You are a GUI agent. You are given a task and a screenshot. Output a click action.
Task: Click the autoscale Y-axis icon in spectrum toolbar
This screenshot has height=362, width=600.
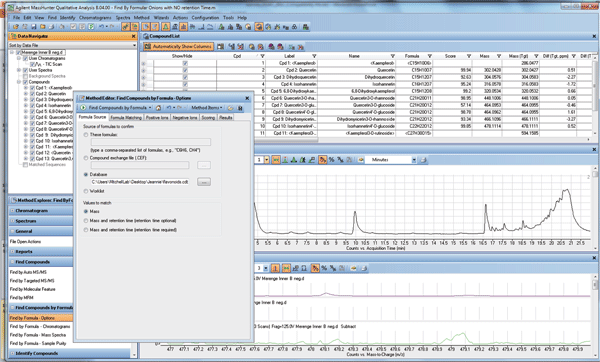[275, 268]
